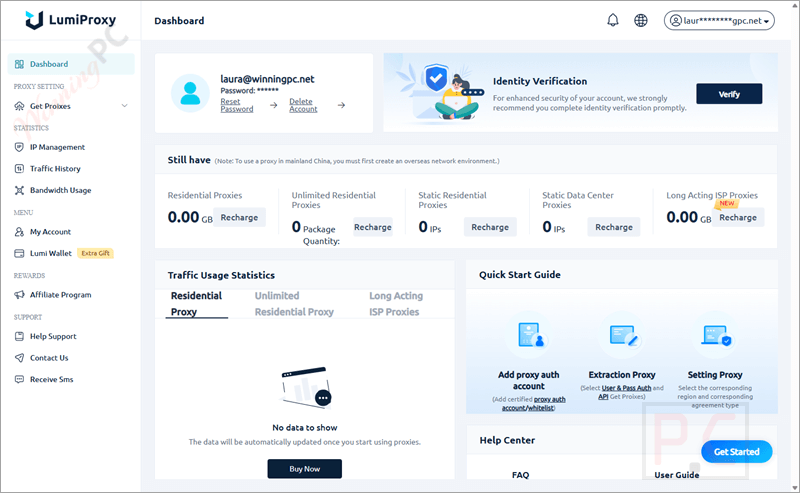Screen dimensions: 800x493
Task: Click the user avatar icon in header
Action: tap(676, 20)
